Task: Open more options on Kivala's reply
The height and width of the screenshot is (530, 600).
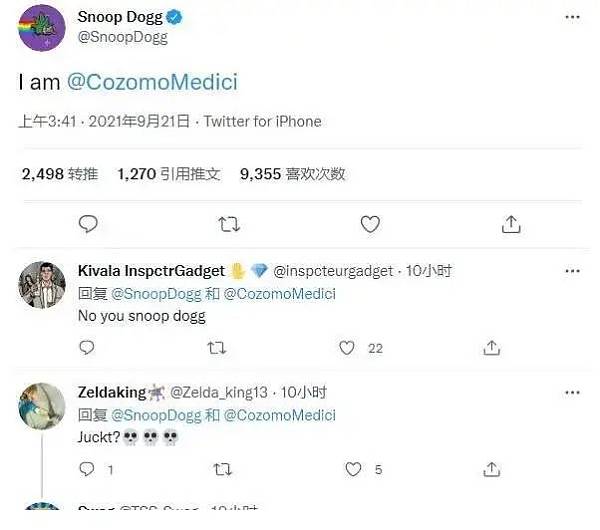Action: pyautogui.click(x=571, y=271)
